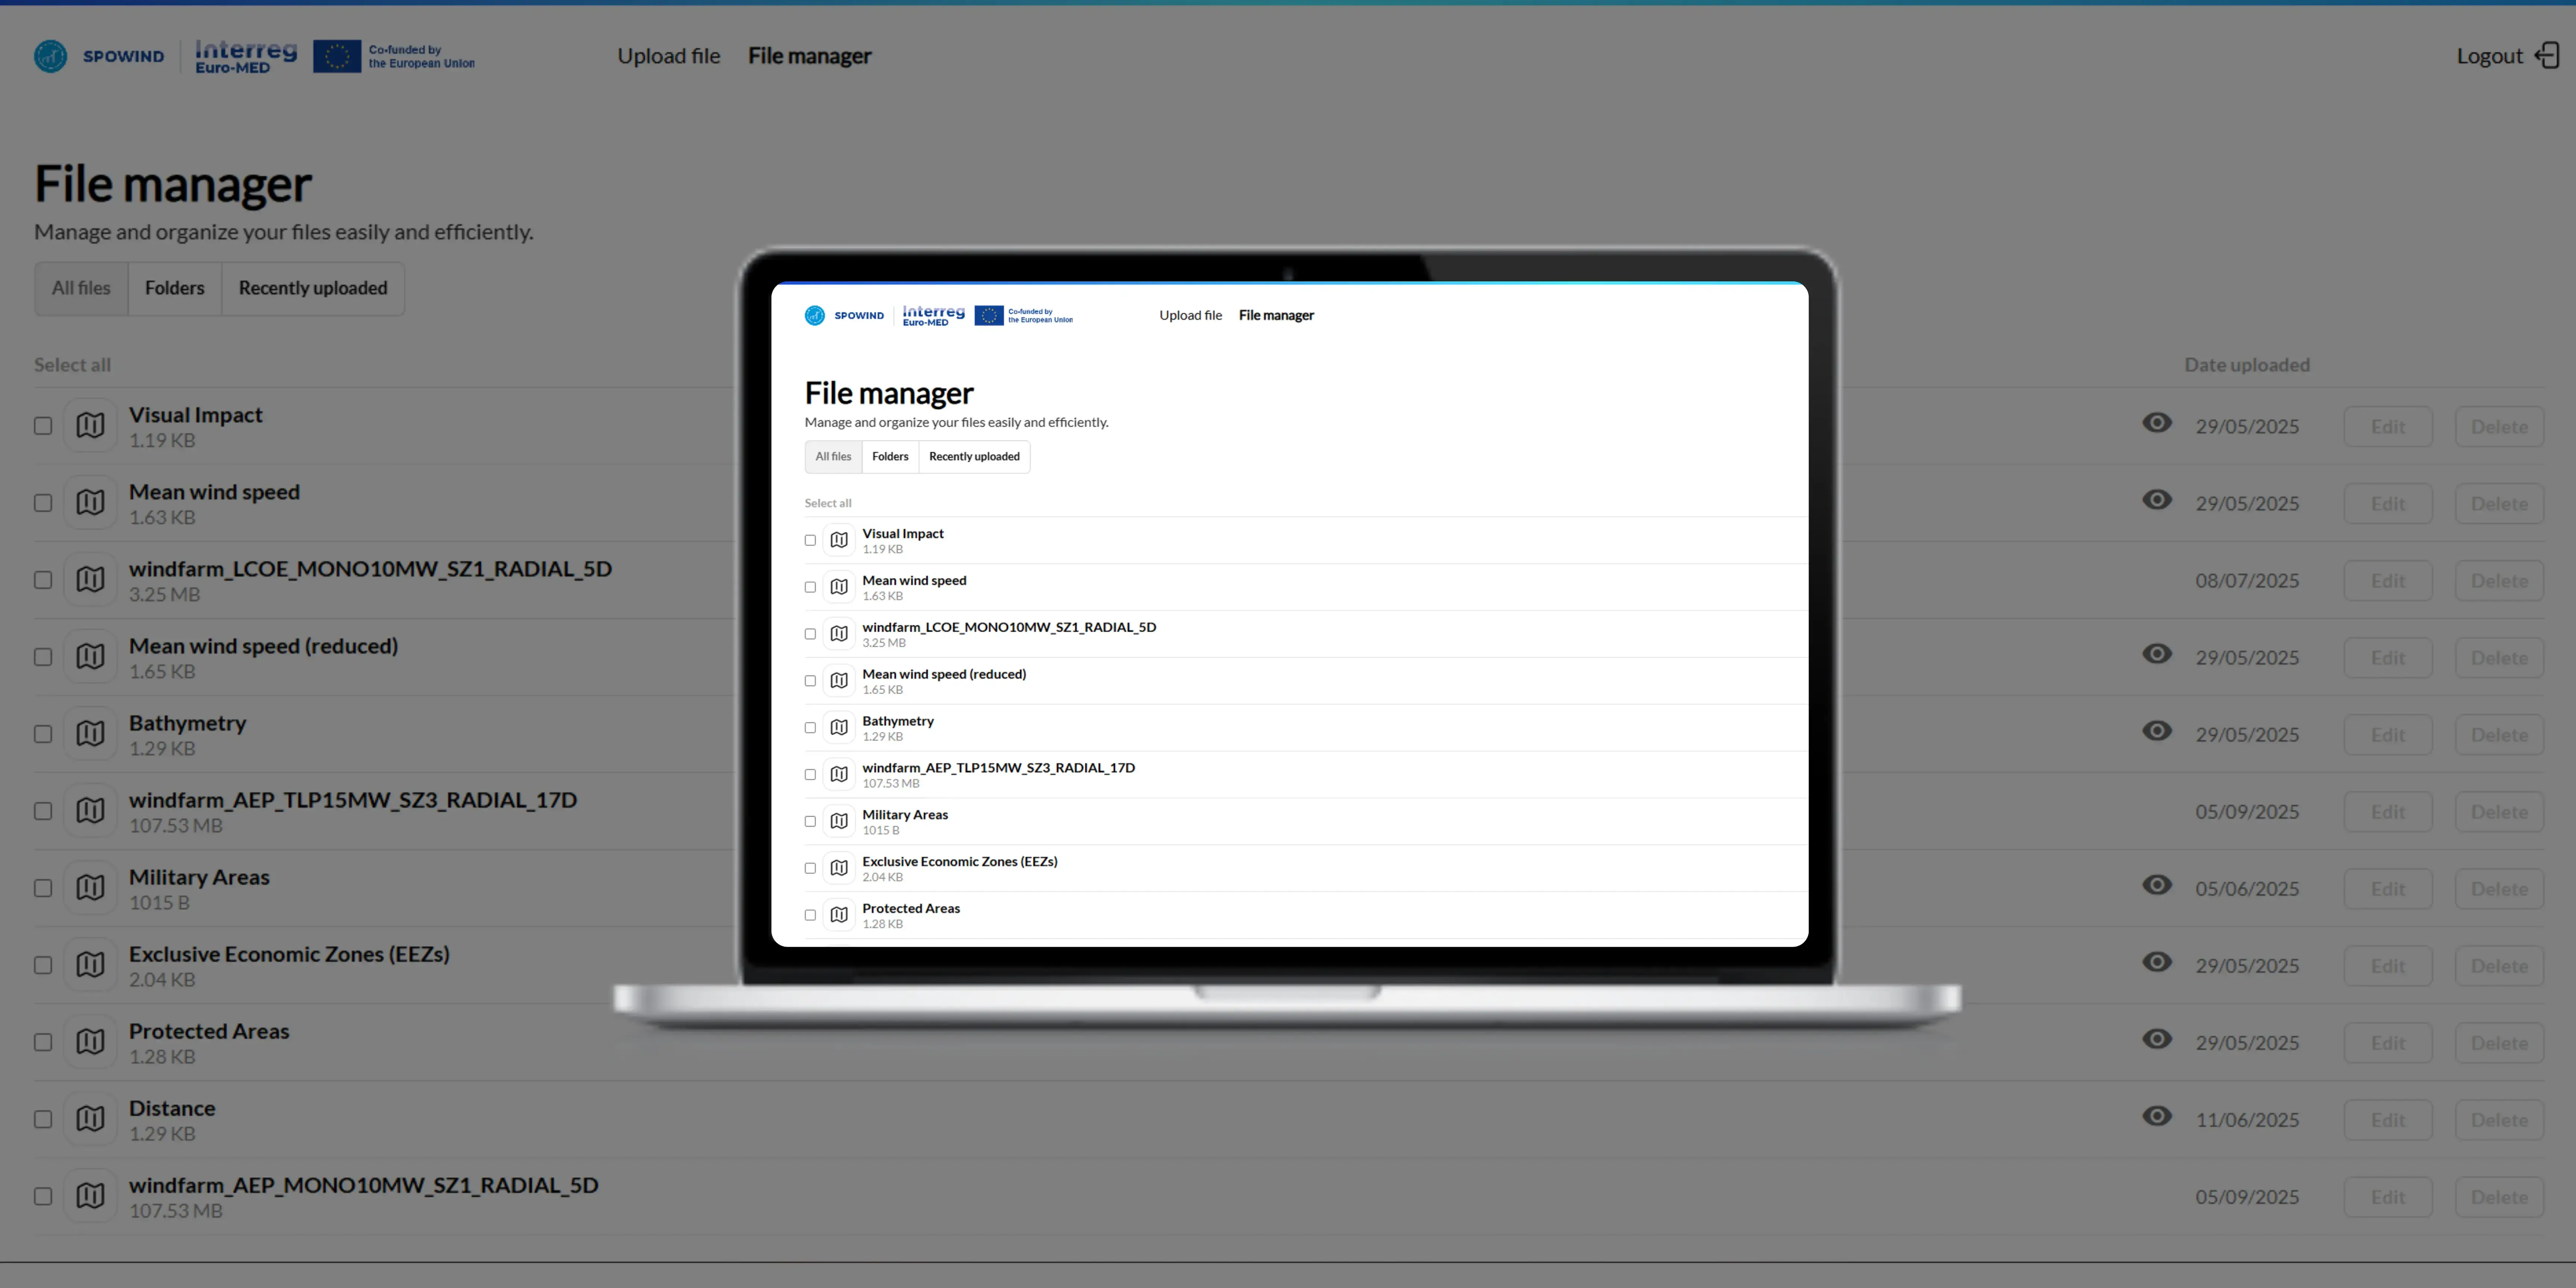This screenshot has width=2576, height=1288.
Task: Click the Interreg Euro-MED logo
Action: pos(246,56)
